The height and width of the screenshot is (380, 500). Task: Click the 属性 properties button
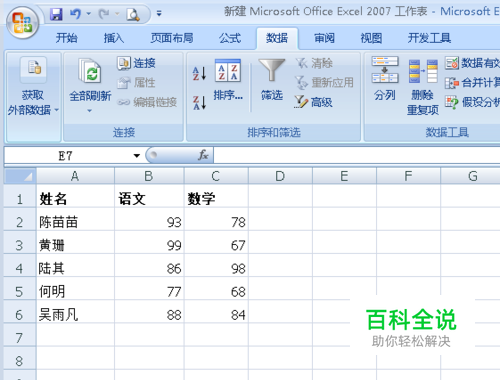[x=136, y=82]
